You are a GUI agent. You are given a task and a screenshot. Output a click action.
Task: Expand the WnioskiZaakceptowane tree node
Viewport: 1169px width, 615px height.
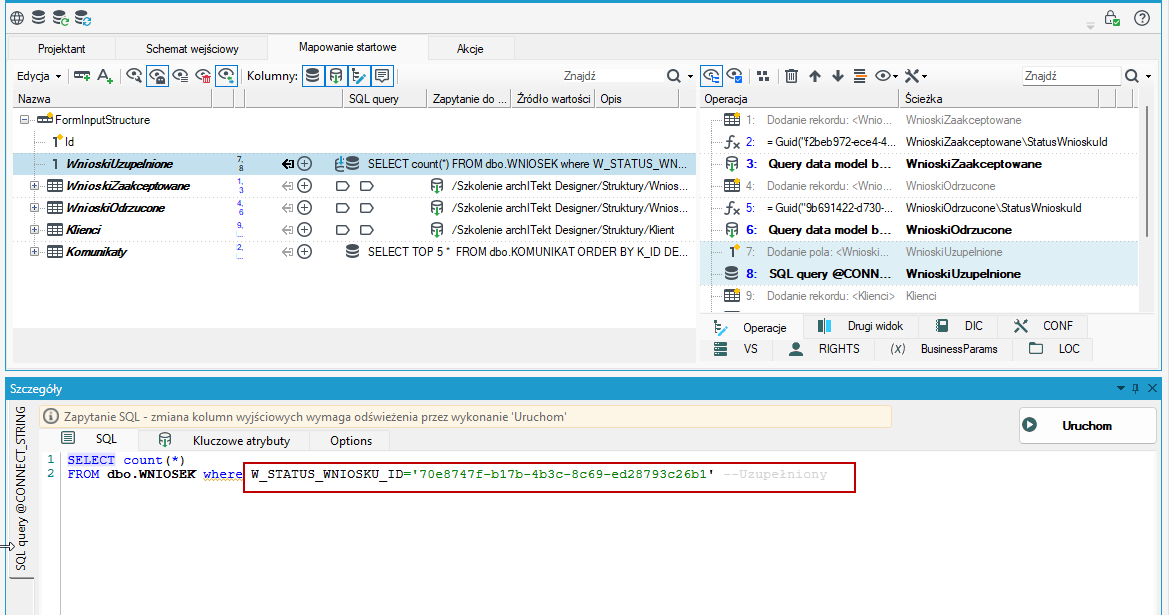pos(34,186)
